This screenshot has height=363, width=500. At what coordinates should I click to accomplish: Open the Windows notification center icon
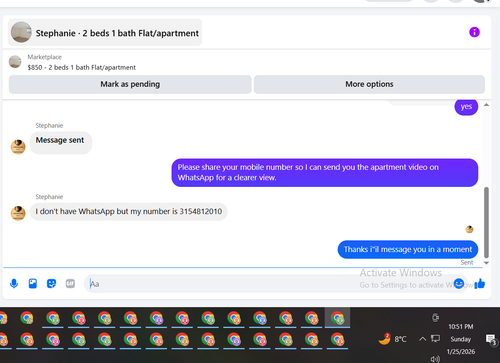pos(491,340)
